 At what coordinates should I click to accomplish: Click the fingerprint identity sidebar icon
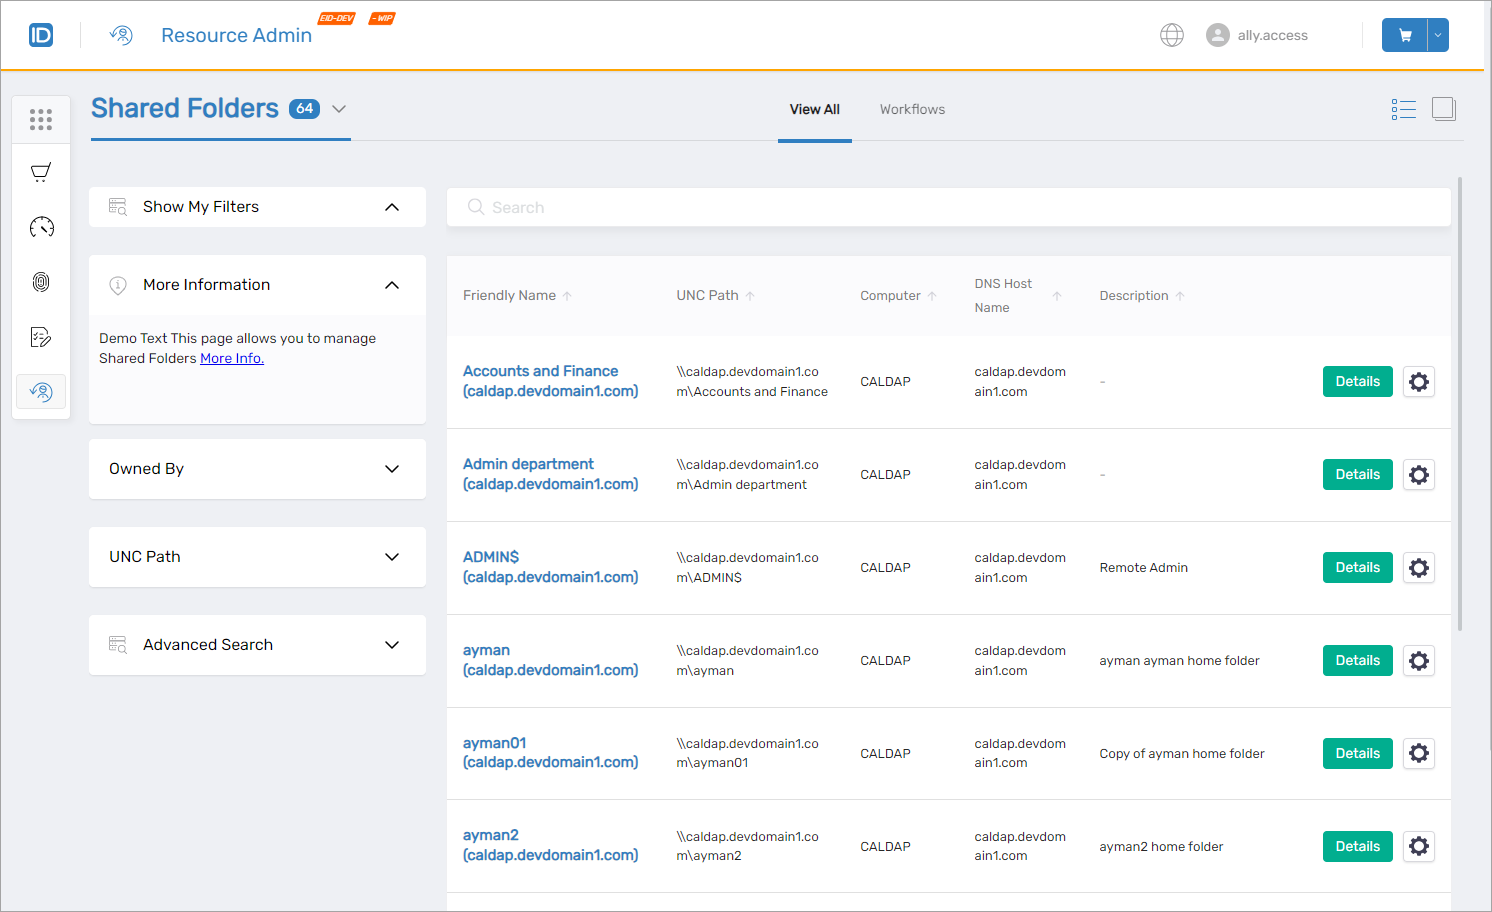[40, 282]
